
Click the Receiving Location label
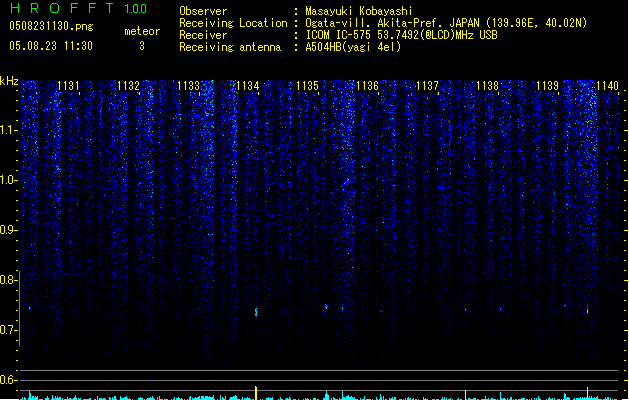coord(233,23)
